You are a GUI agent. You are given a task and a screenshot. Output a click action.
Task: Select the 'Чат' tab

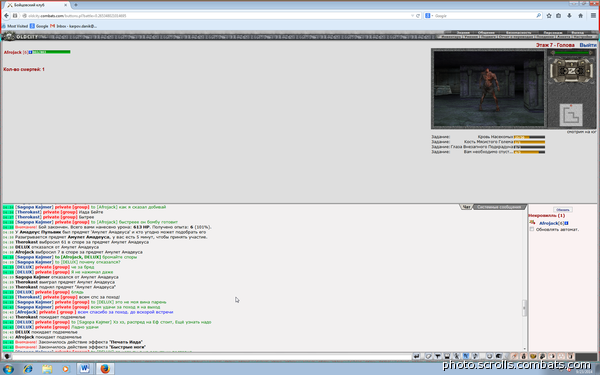click(466, 207)
